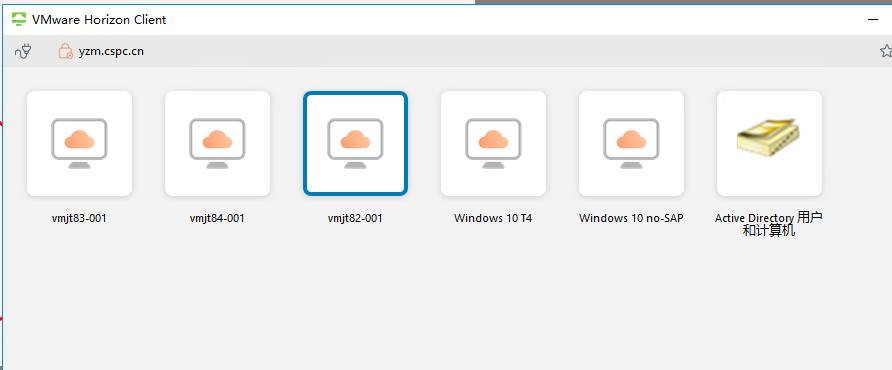Launch the vmjt84-001 desktop icon
Viewport: 892px width, 370px height.
click(x=217, y=143)
